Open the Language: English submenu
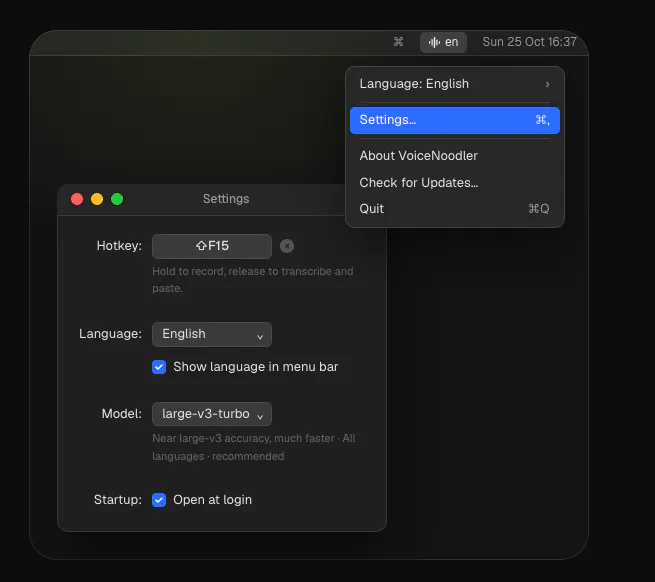Image resolution: width=655 pixels, height=582 pixels. click(455, 84)
